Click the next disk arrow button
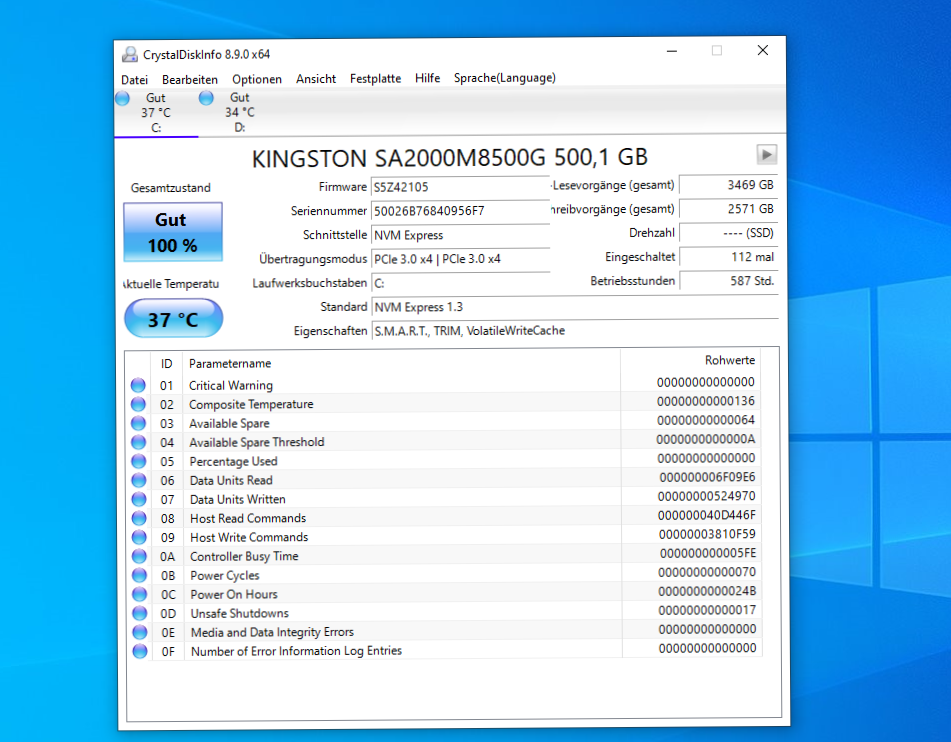This screenshot has width=951, height=742. tap(767, 155)
